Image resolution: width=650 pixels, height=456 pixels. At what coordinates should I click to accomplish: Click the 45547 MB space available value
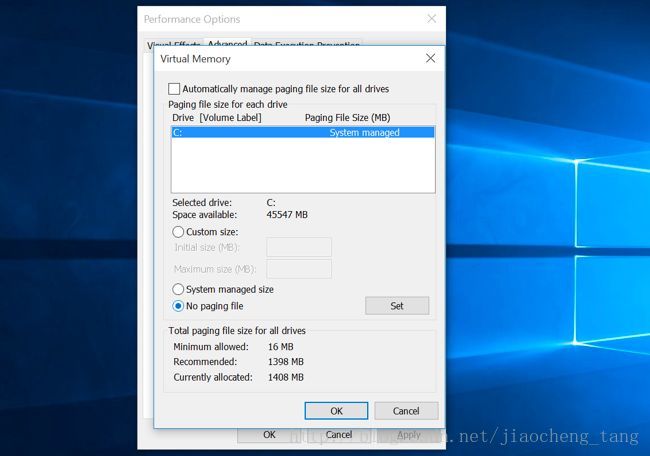click(287, 215)
